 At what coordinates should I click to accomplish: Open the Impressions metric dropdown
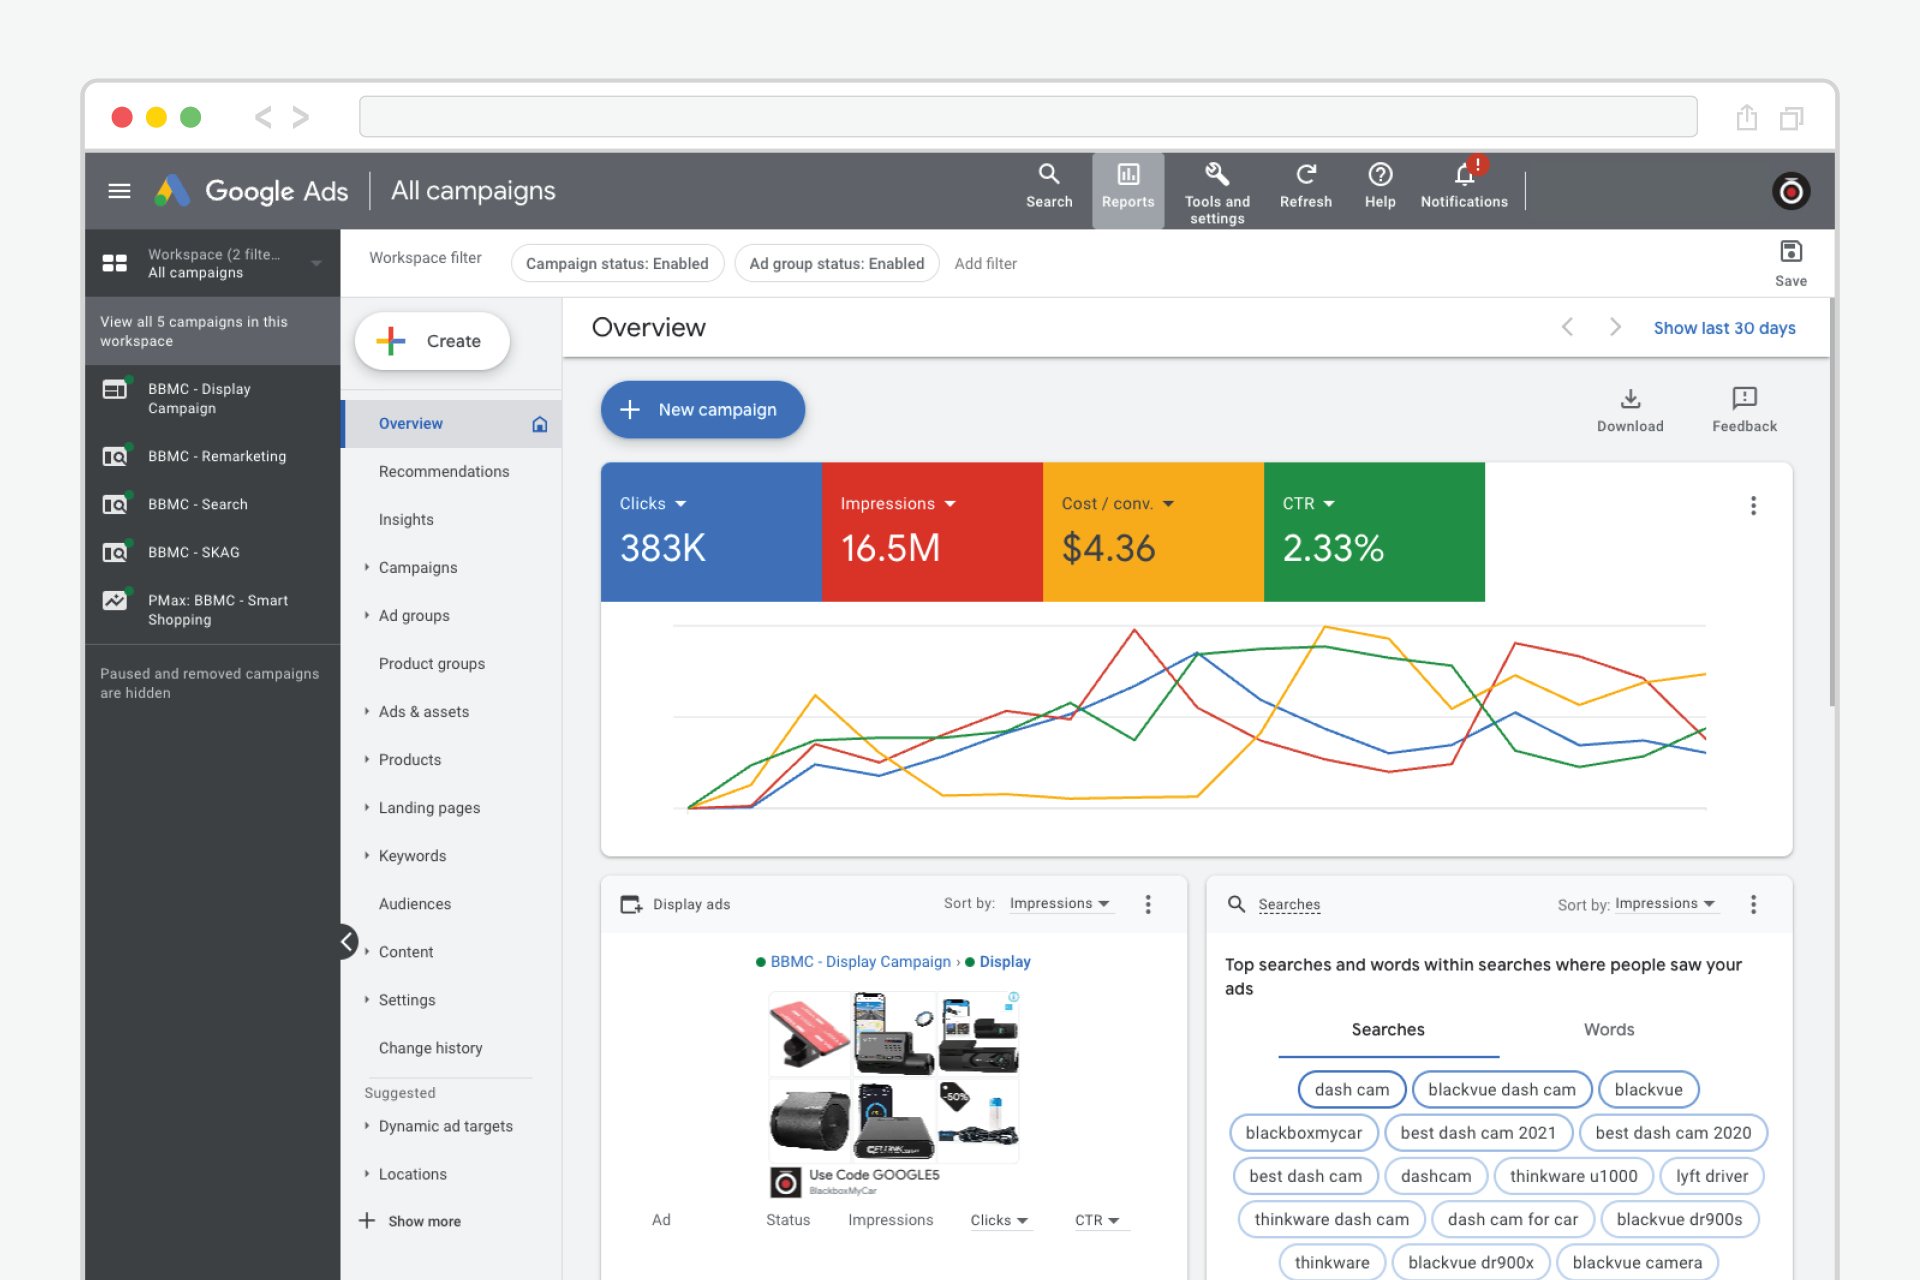[898, 503]
